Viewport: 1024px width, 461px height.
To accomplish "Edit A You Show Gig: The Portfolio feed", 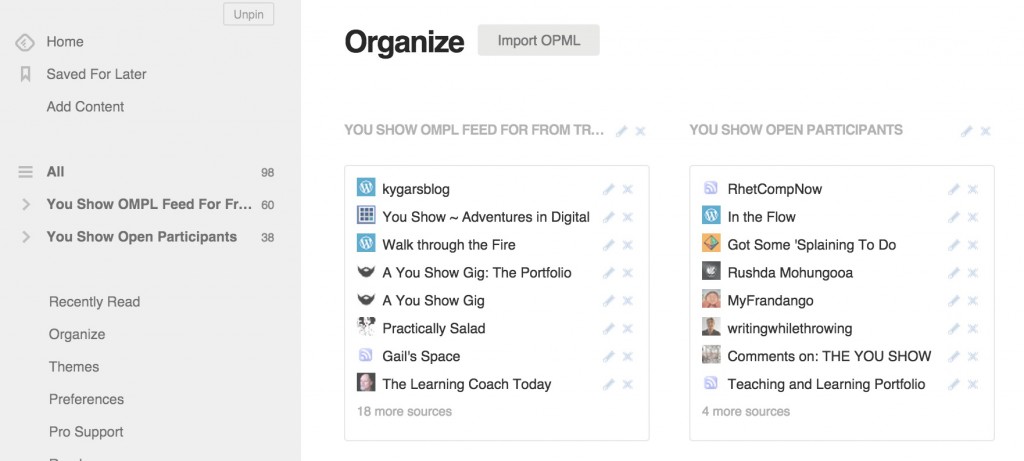I will tap(609, 273).
